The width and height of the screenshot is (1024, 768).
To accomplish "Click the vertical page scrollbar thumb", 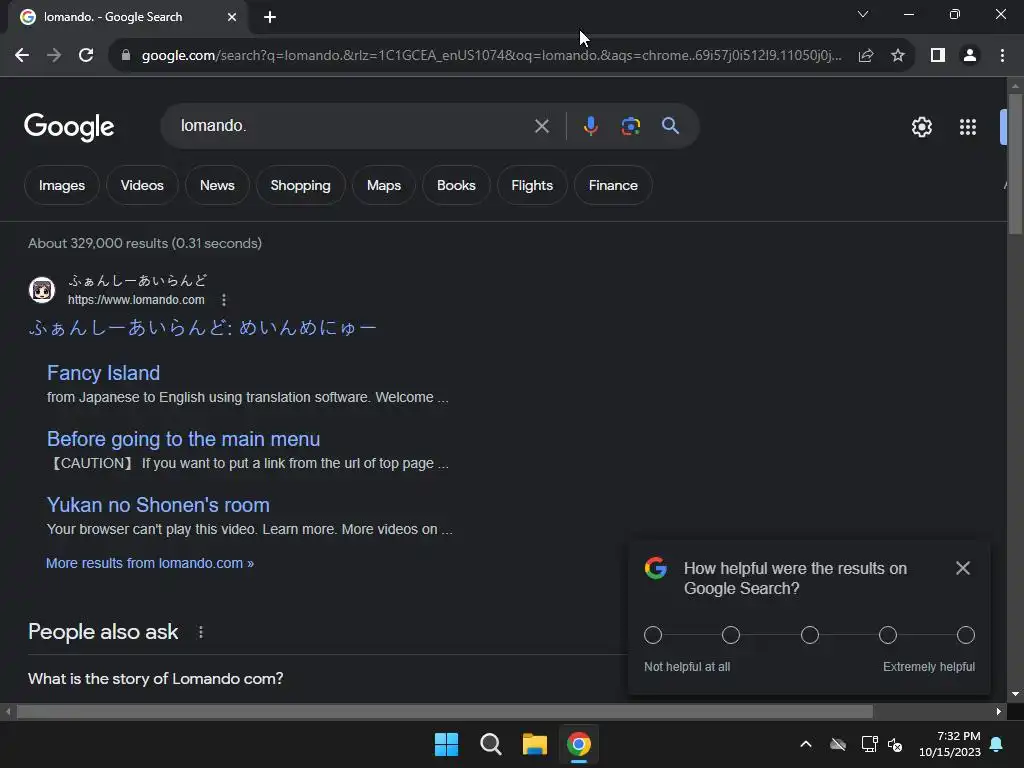I will 1015,163.
